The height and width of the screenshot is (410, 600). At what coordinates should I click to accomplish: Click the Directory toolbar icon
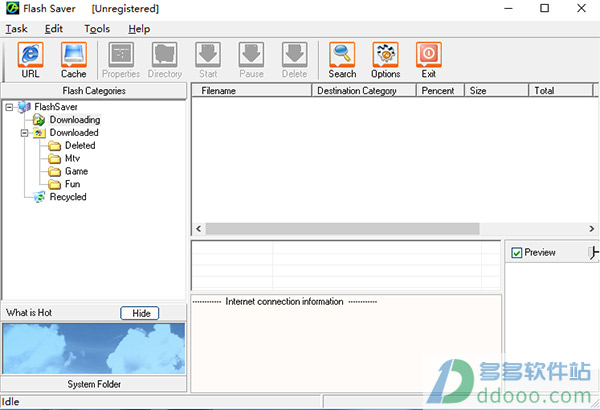(165, 55)
